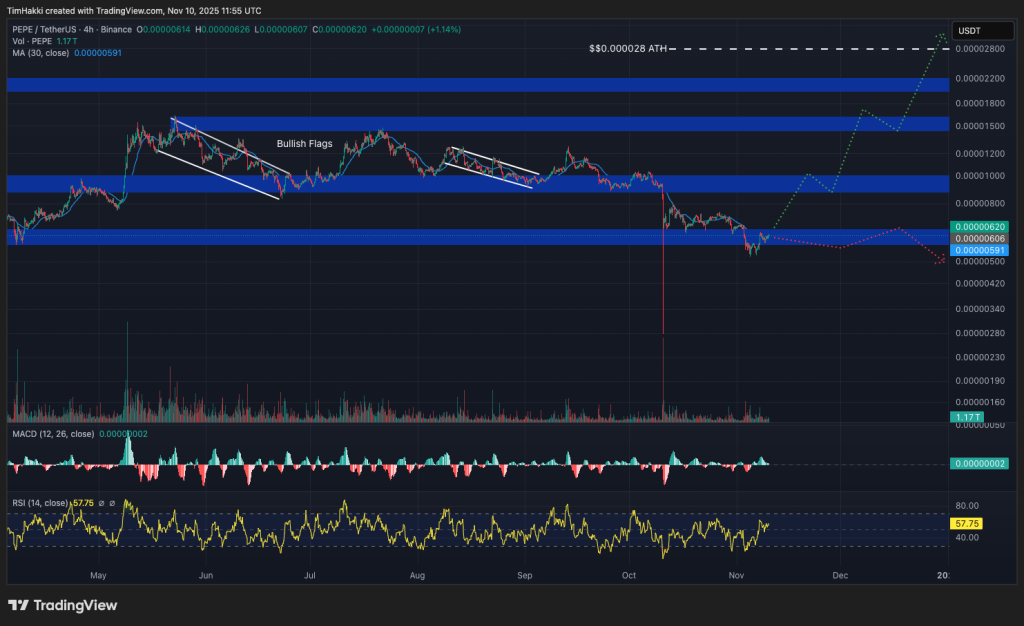Click the first RSI crossed-circle icon
1024x626 pixels.
point(100,502)
